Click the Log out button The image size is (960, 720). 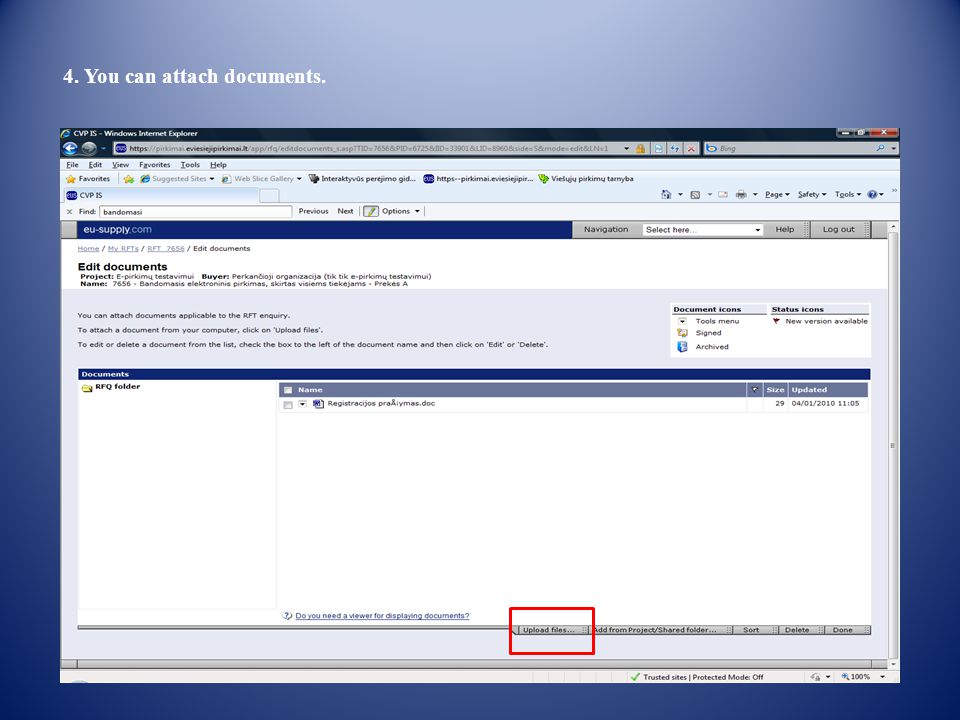[839, 230]
